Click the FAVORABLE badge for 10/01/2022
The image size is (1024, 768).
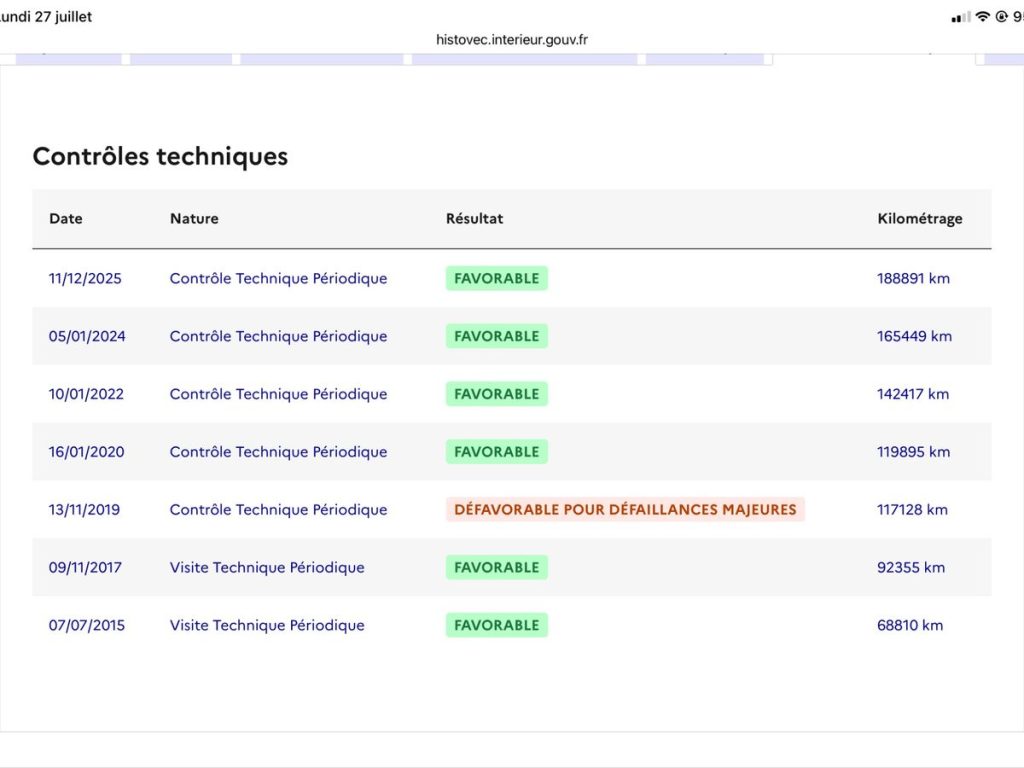click(496, 394)
